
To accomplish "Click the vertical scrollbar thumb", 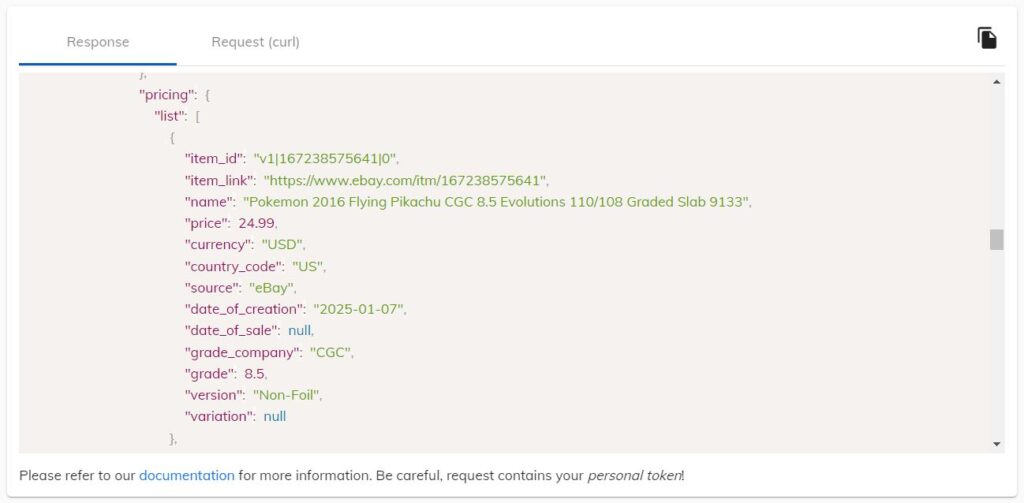I will pos(997,239).
